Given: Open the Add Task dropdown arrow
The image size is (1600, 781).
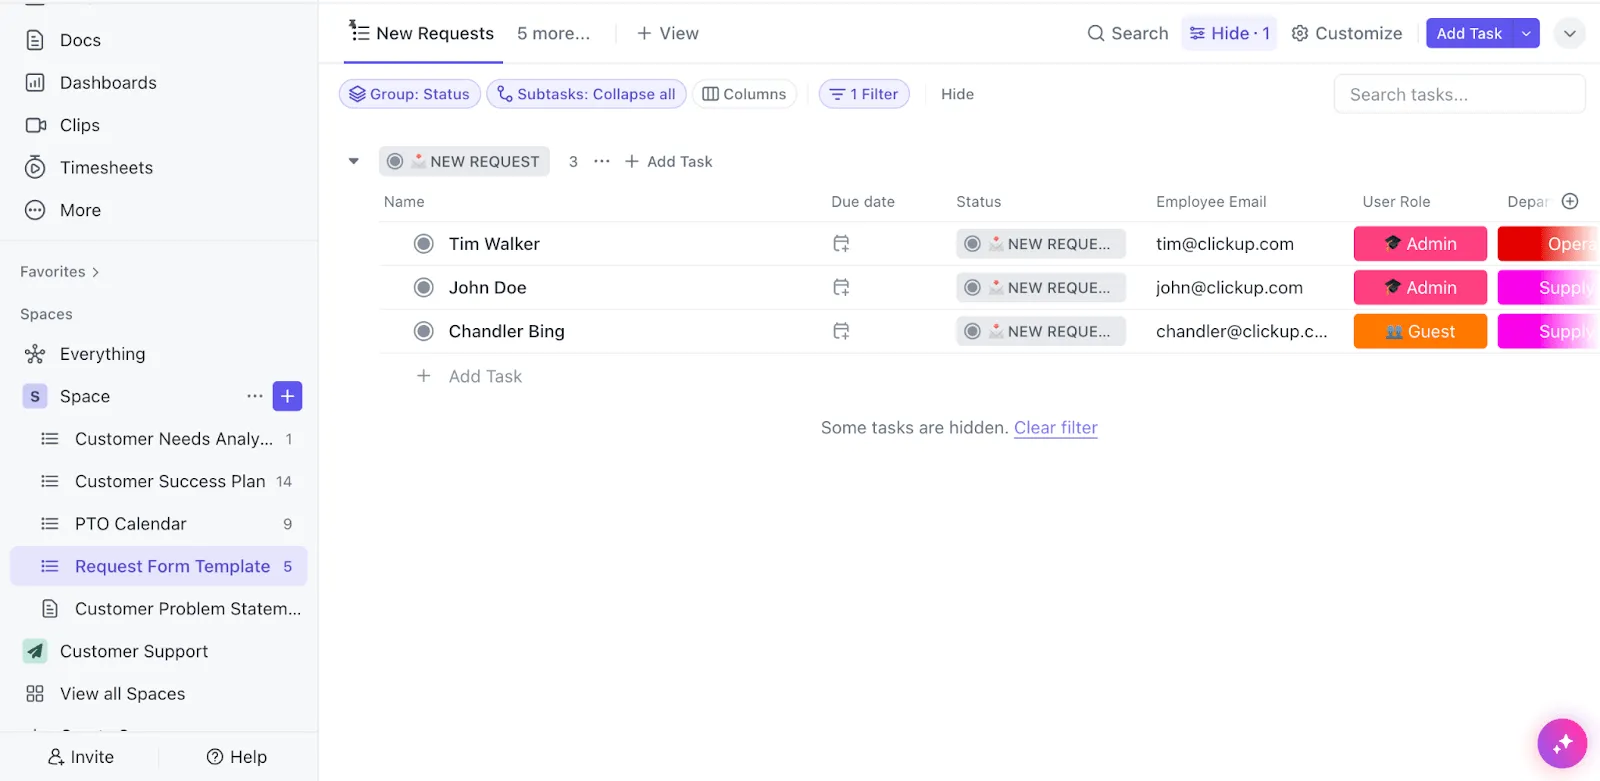Looking at the screenshot, I should click(1526, 33).
